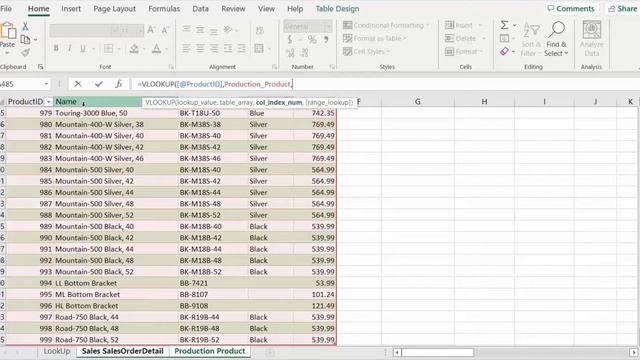The width and height of the screenshot is (640, 360).
Task: Open the Clipboard dialog launcher
Action: tap(40, 67)
